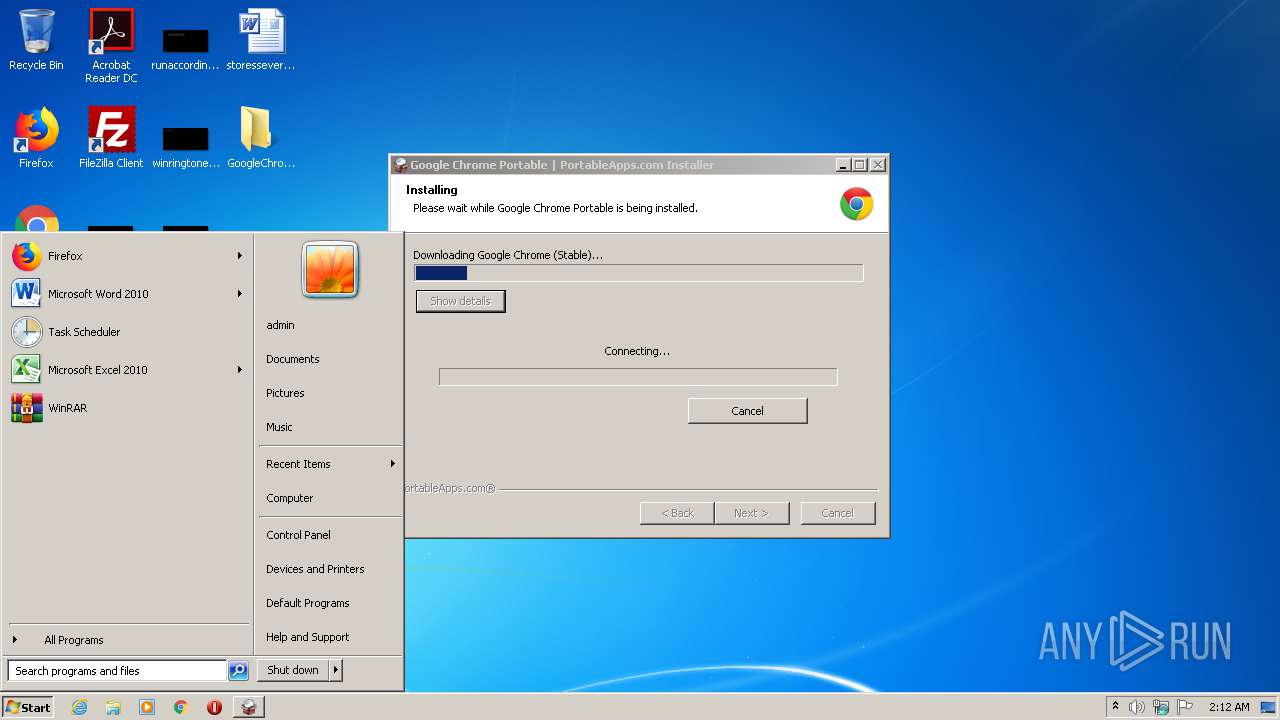Click the clock showing 2:12 AM

(1229, 707)
